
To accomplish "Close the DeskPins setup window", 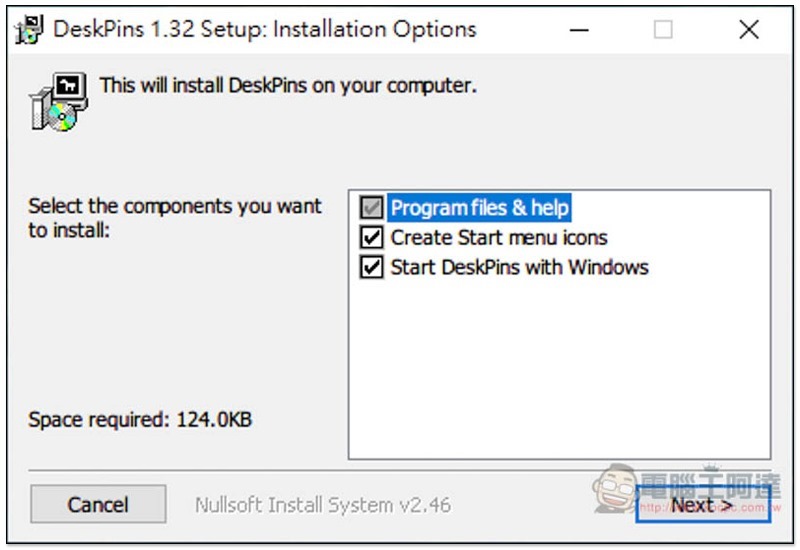I will (x=749, y=30).
